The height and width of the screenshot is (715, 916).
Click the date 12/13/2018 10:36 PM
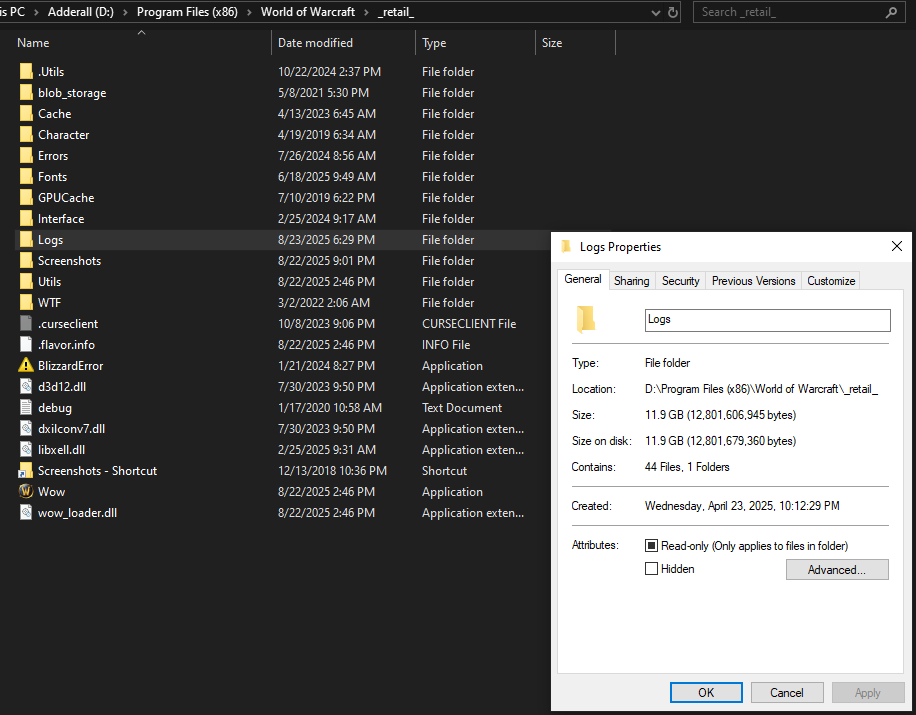point(332,471)
